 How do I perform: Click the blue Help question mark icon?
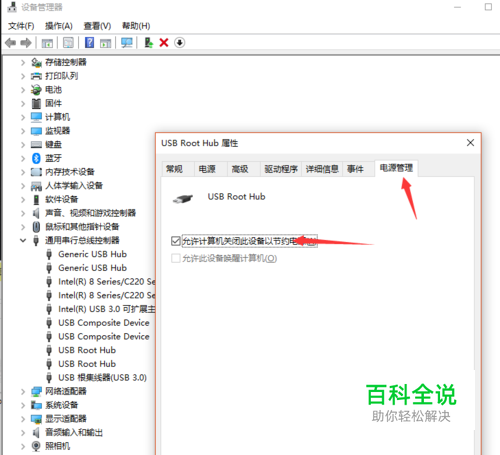[89, 43]
